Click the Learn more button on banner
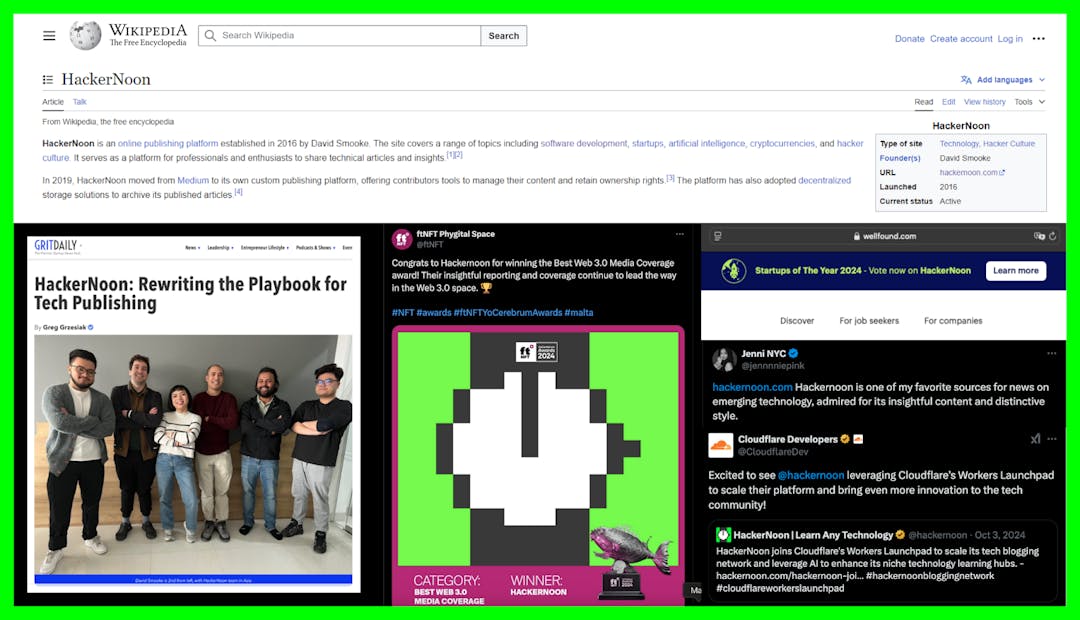This screenshot has width=1080, height=620. (1015, 271)
